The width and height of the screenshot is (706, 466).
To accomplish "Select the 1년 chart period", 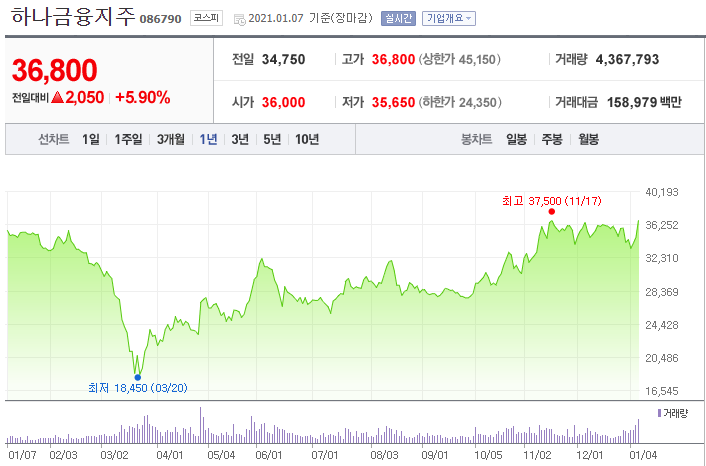I will click(208, 139).
